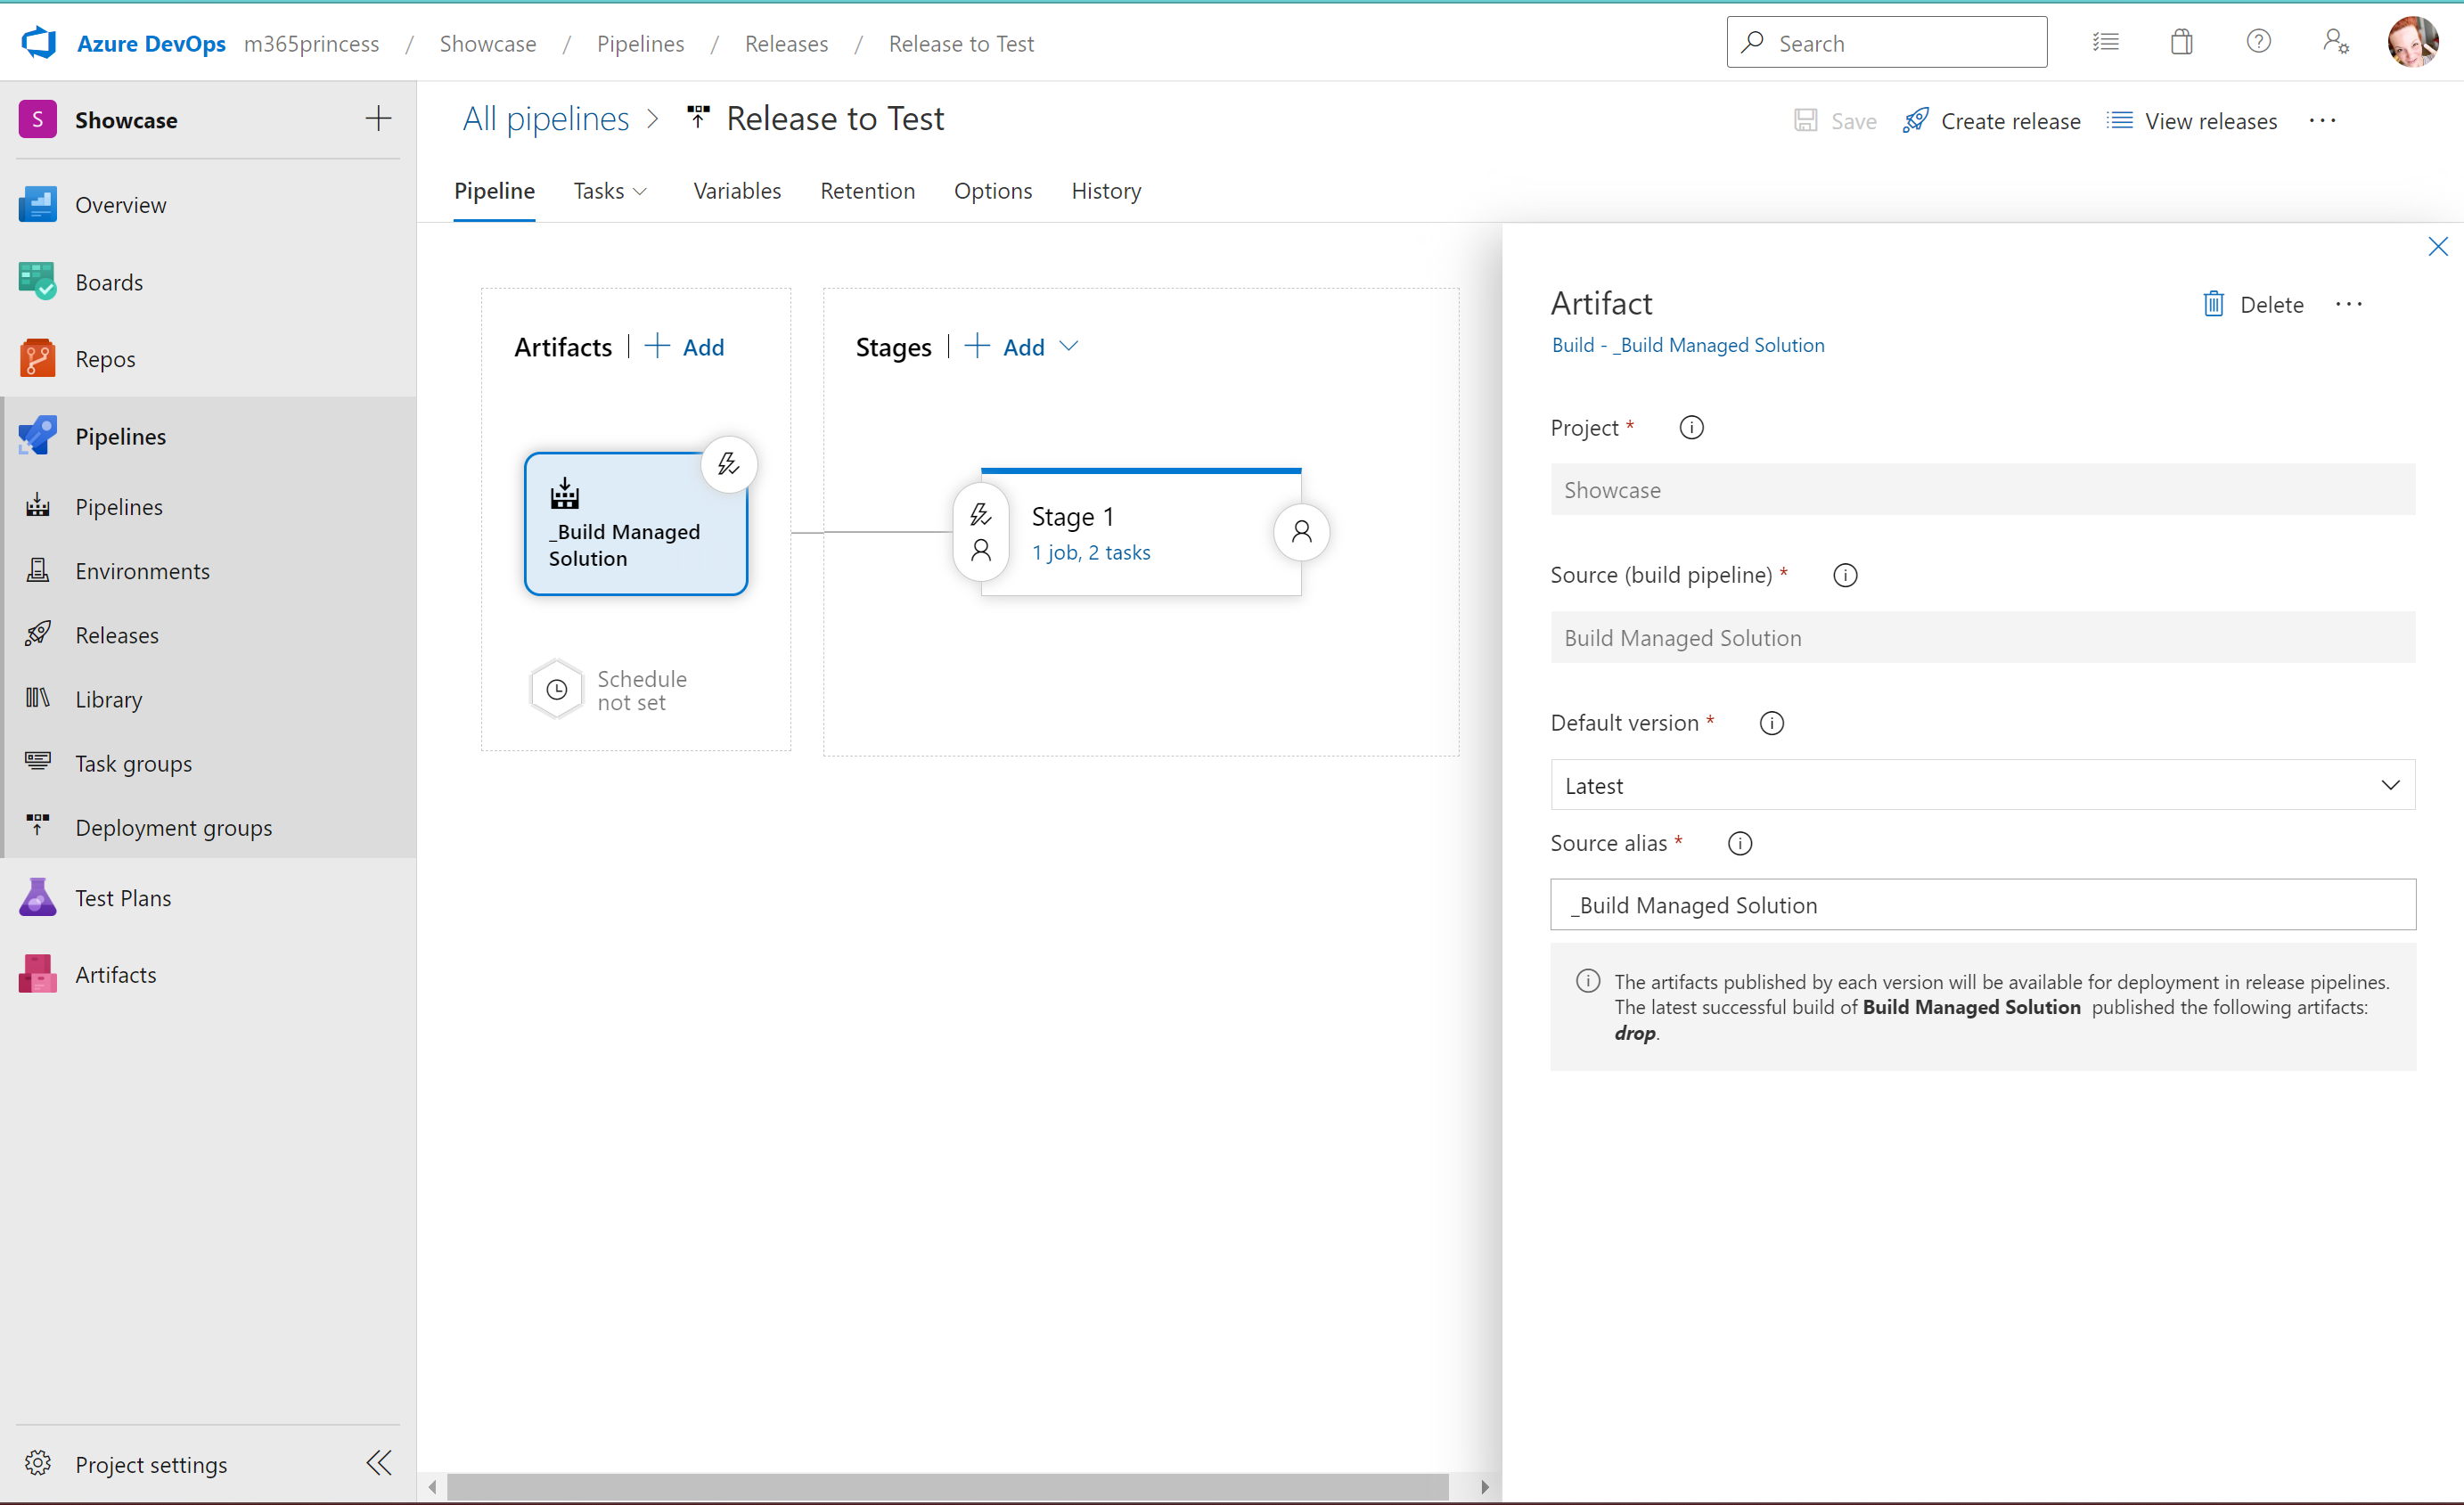Open the marketplace shopping bag icon
Viewport: 2464px width, 1505px height.
2182,42
